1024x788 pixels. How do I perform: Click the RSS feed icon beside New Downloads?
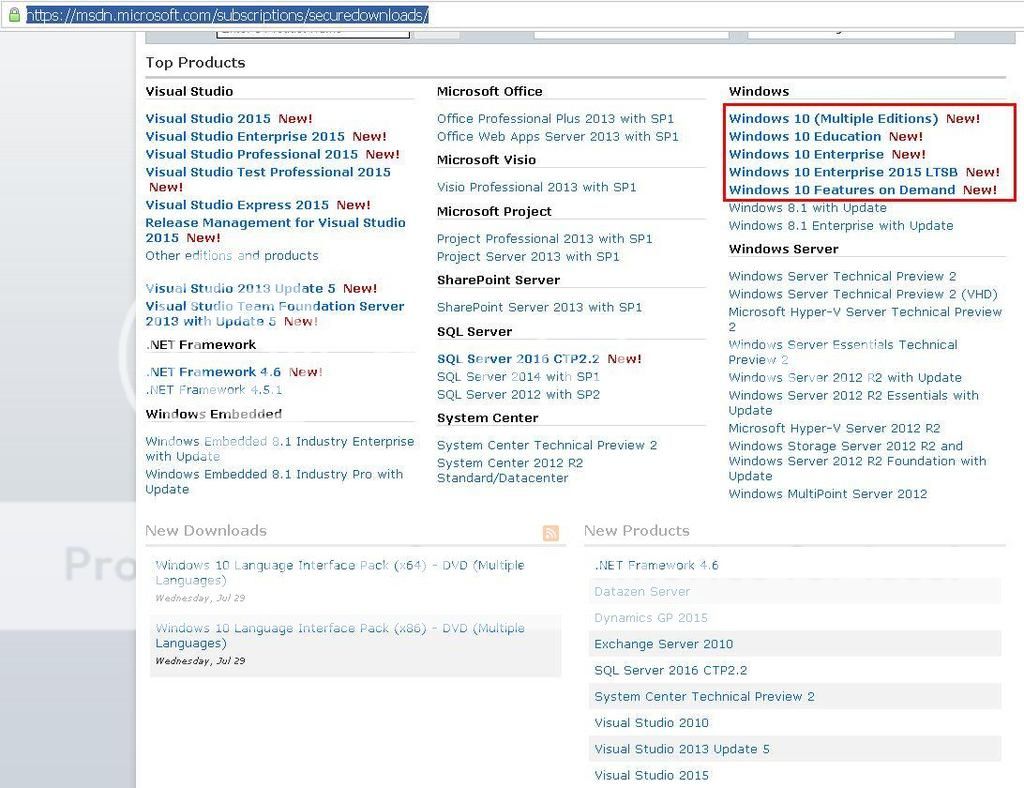(x=551, y=533)
